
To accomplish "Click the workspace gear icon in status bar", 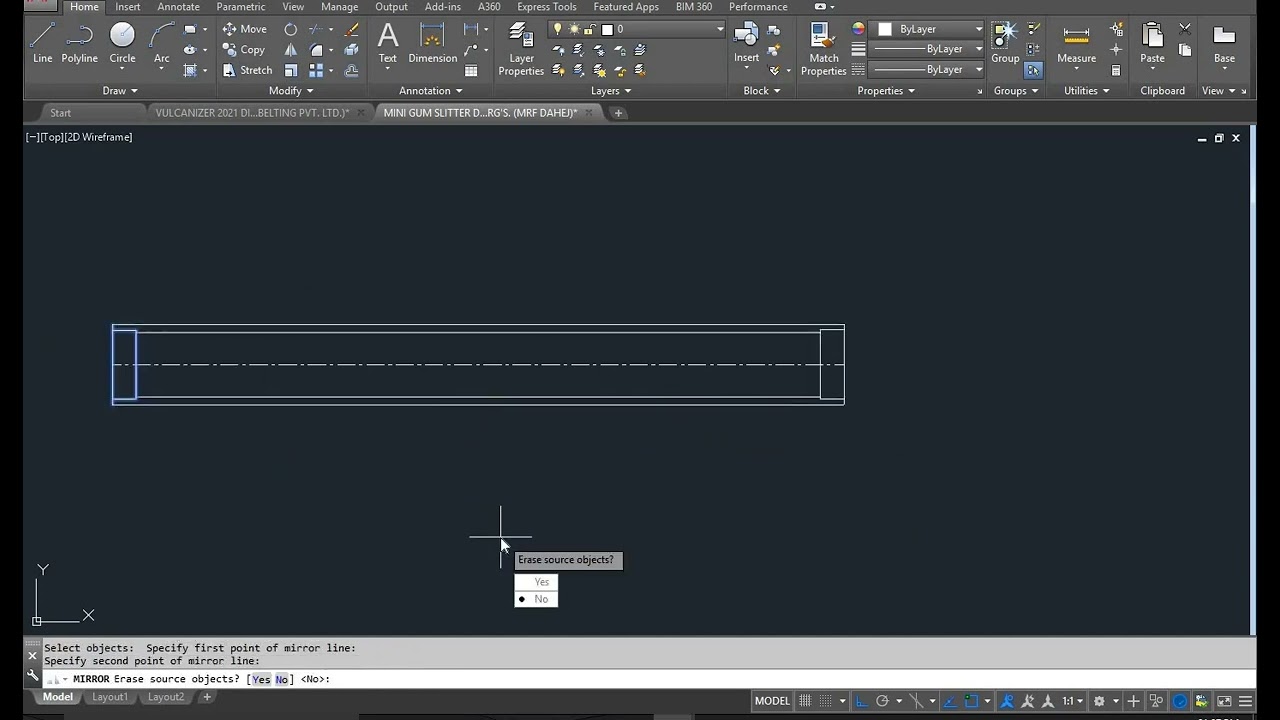I will (1099, 701).
